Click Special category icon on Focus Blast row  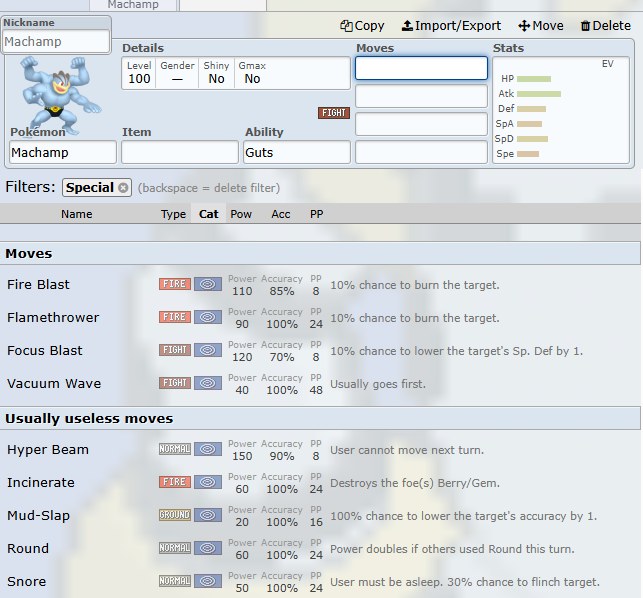[208, 350]
